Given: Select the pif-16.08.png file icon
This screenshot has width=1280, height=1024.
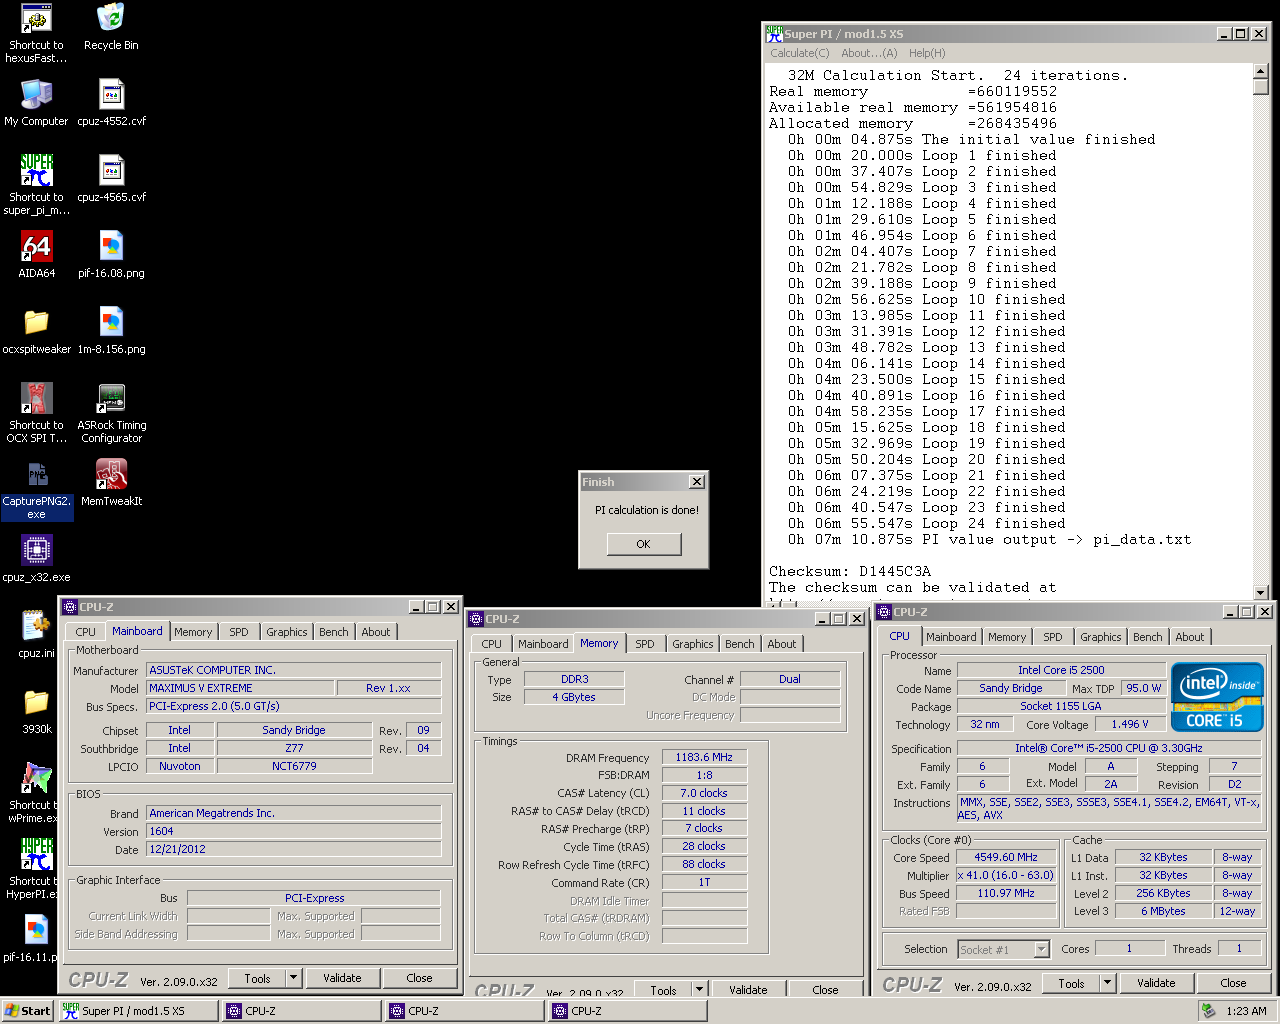Looking at the screenshot, I should 111,246.
